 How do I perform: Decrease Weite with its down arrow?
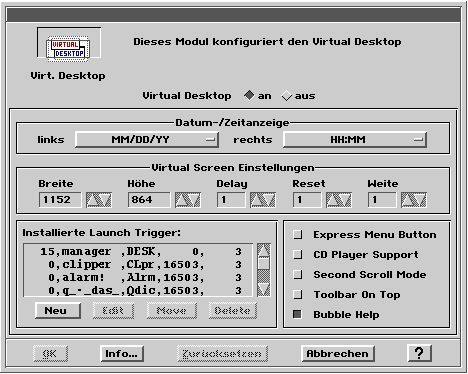click(x=420, y=200)
